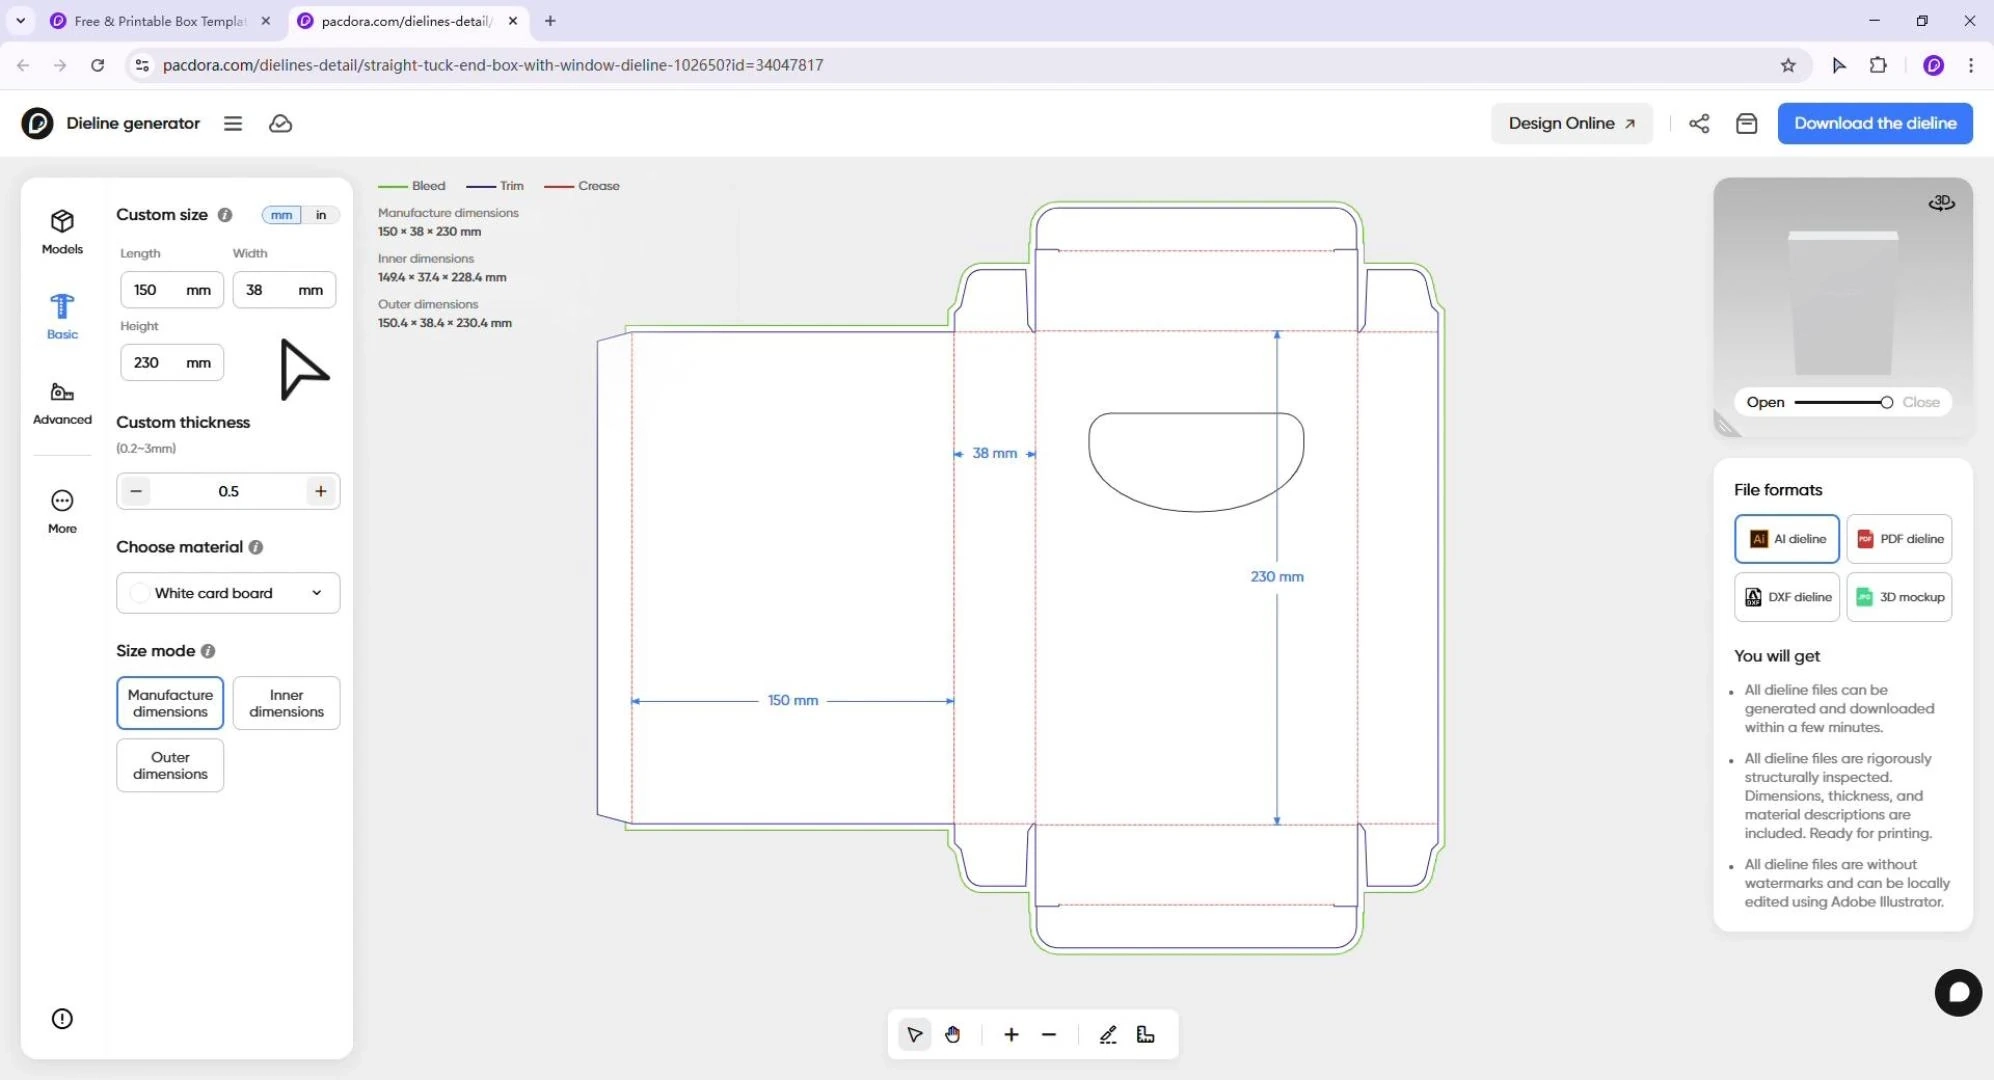Open the Models sidebar panel
The image size is (1994, 1080).
(62, 232)
